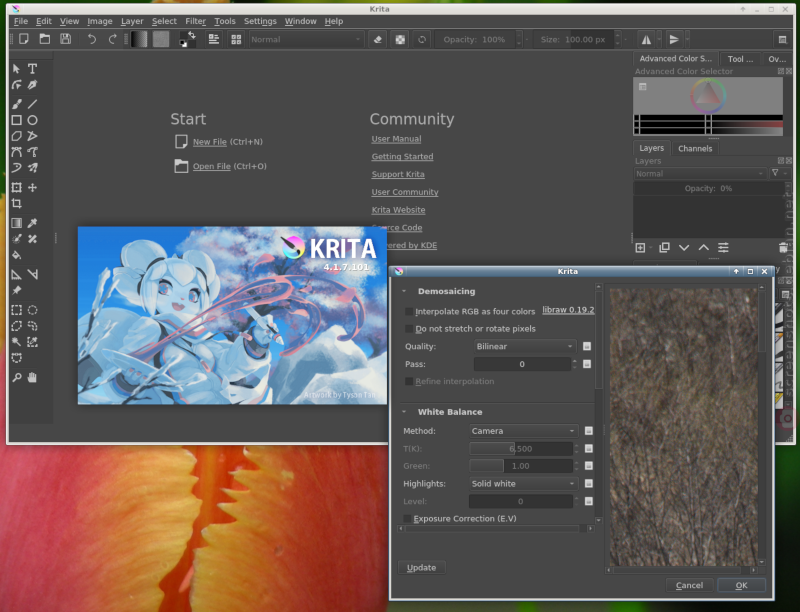800x612 pixels.
Task: Open the Getting Started link
Action: point(403,157)
